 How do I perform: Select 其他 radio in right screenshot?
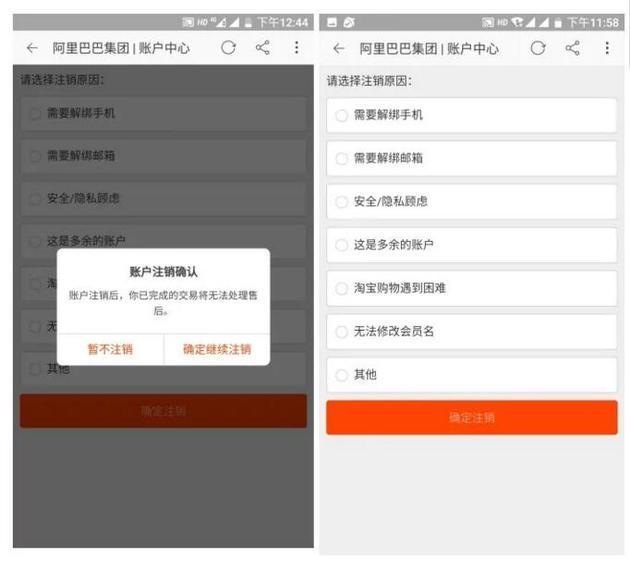tap(342, 375)
